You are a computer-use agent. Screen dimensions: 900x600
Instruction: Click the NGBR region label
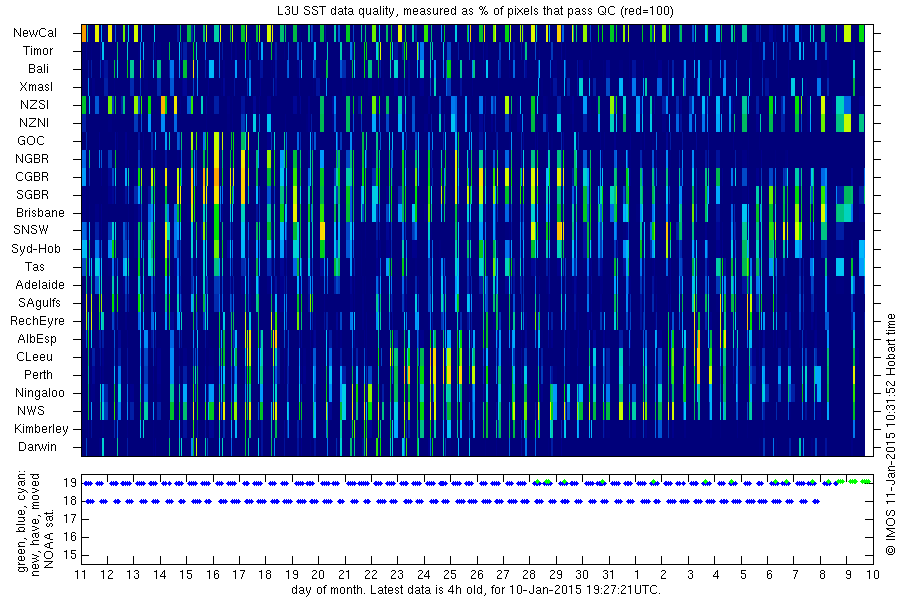[x=32, y=158]
